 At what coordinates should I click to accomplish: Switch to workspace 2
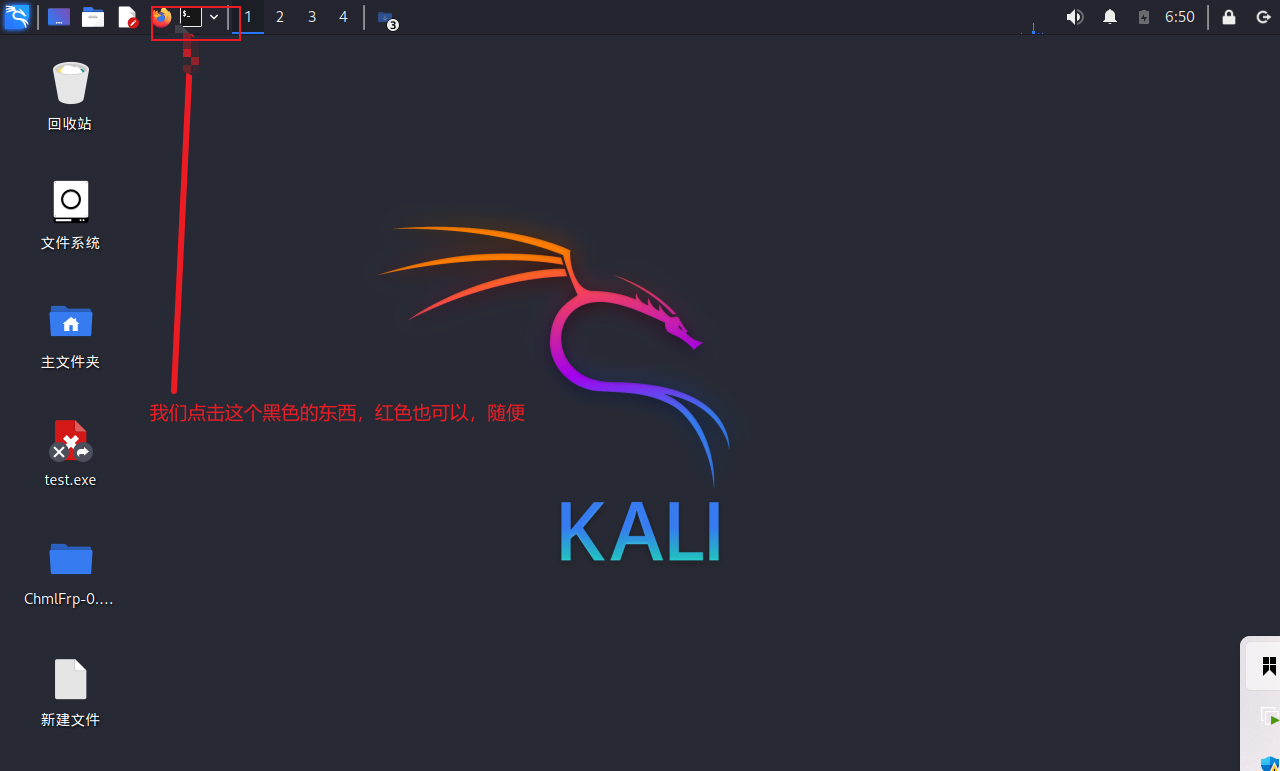coord(280,17)
